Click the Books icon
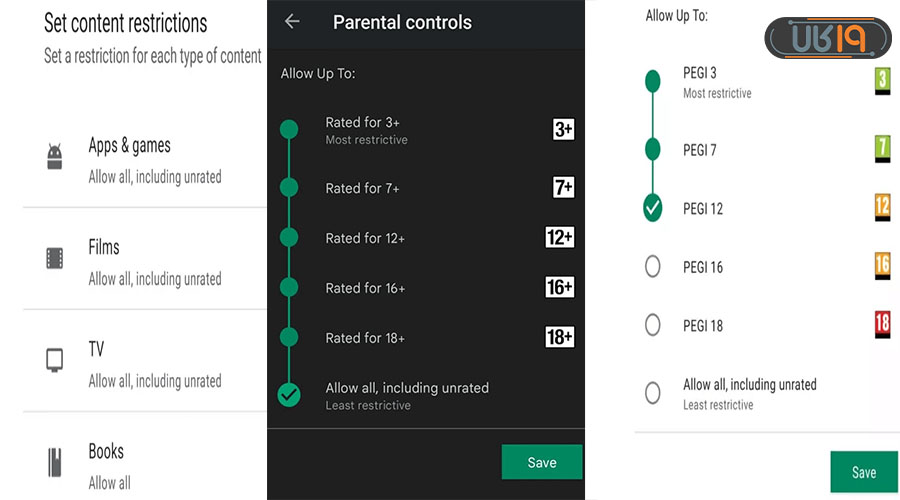 (x=55, y=462)
